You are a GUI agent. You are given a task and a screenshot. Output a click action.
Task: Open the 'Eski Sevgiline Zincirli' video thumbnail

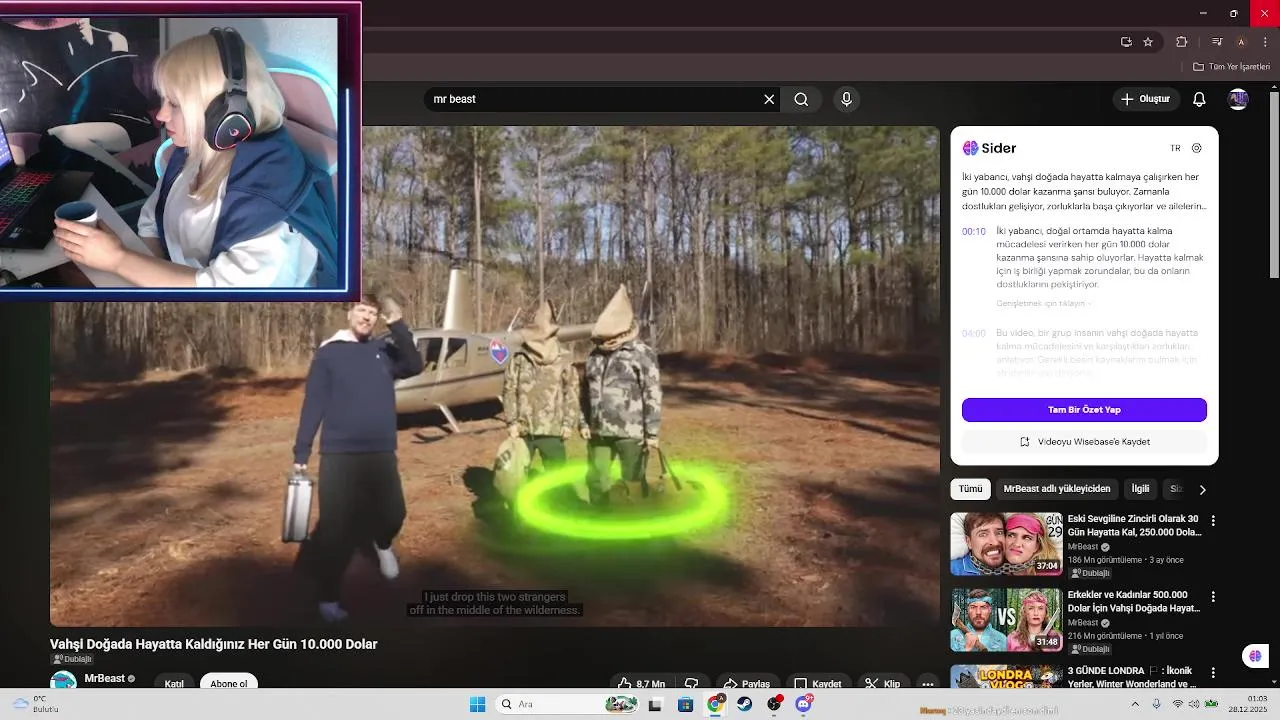click(x=1006, y=544)
